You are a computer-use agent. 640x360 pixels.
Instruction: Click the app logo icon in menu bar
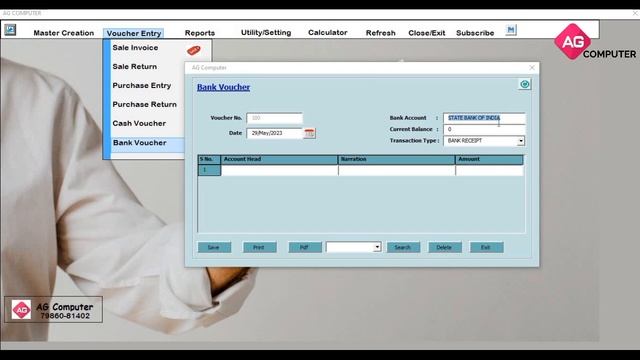10,30
